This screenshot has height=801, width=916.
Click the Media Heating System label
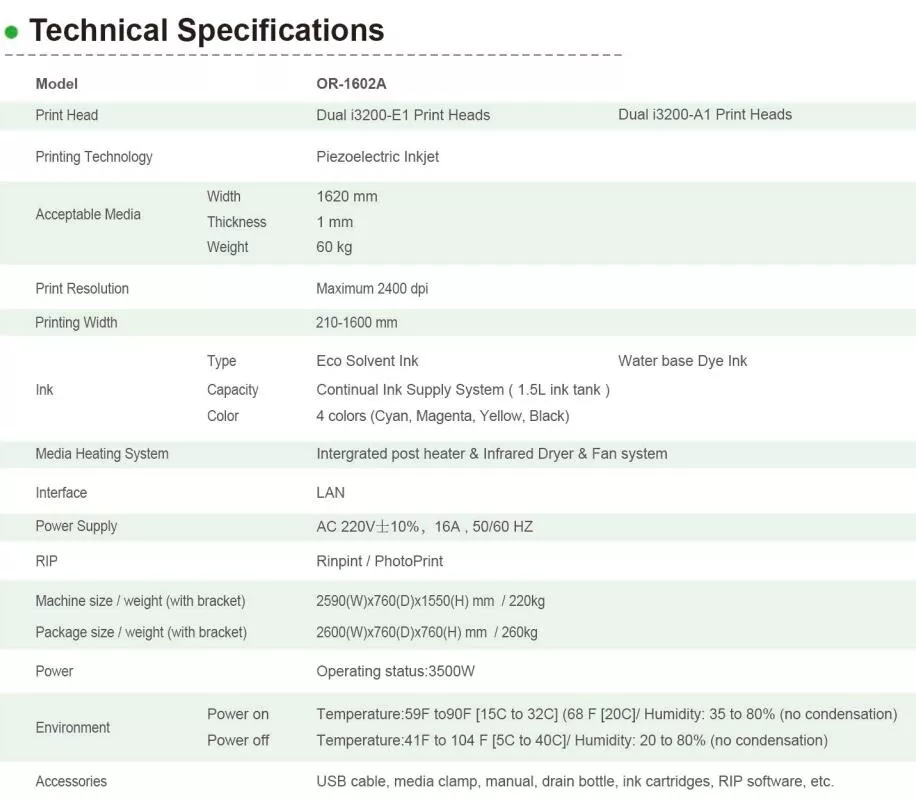pyautogui.click(x=102, y=454)
